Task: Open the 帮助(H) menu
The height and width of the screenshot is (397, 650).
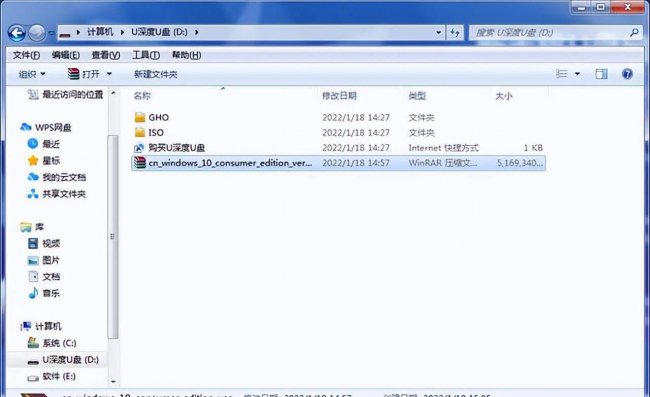Action: tap(187, 55)
